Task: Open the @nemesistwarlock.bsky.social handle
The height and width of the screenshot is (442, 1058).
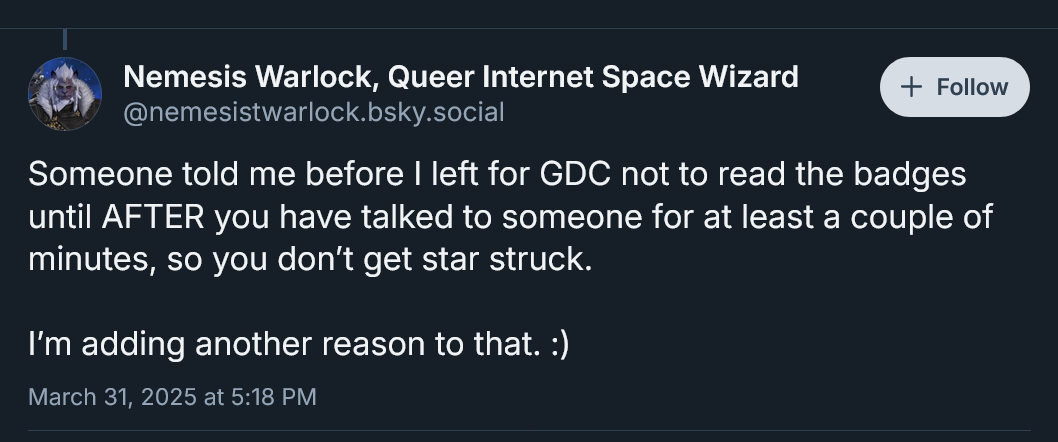Action: (x=313, y=111)
